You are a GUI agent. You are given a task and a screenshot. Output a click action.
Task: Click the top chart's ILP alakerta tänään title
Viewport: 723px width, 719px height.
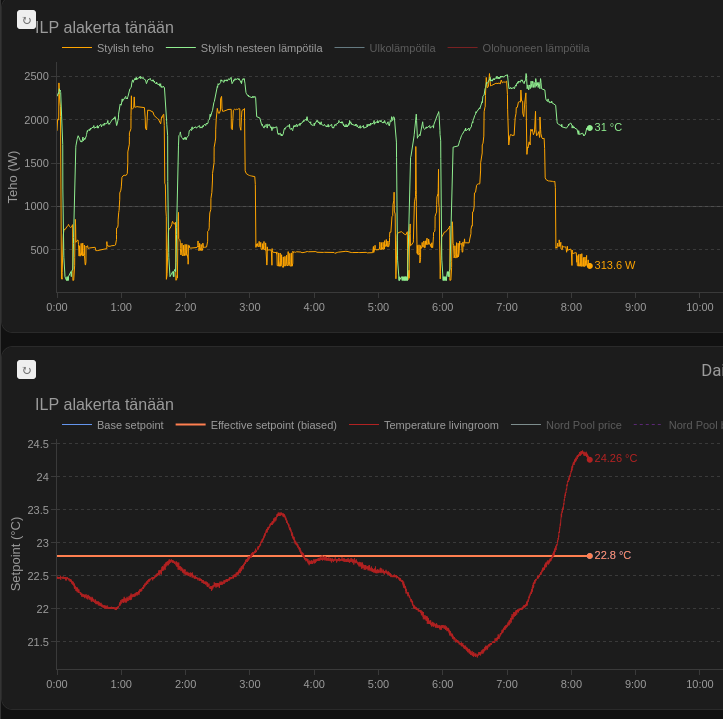[104, 28]
